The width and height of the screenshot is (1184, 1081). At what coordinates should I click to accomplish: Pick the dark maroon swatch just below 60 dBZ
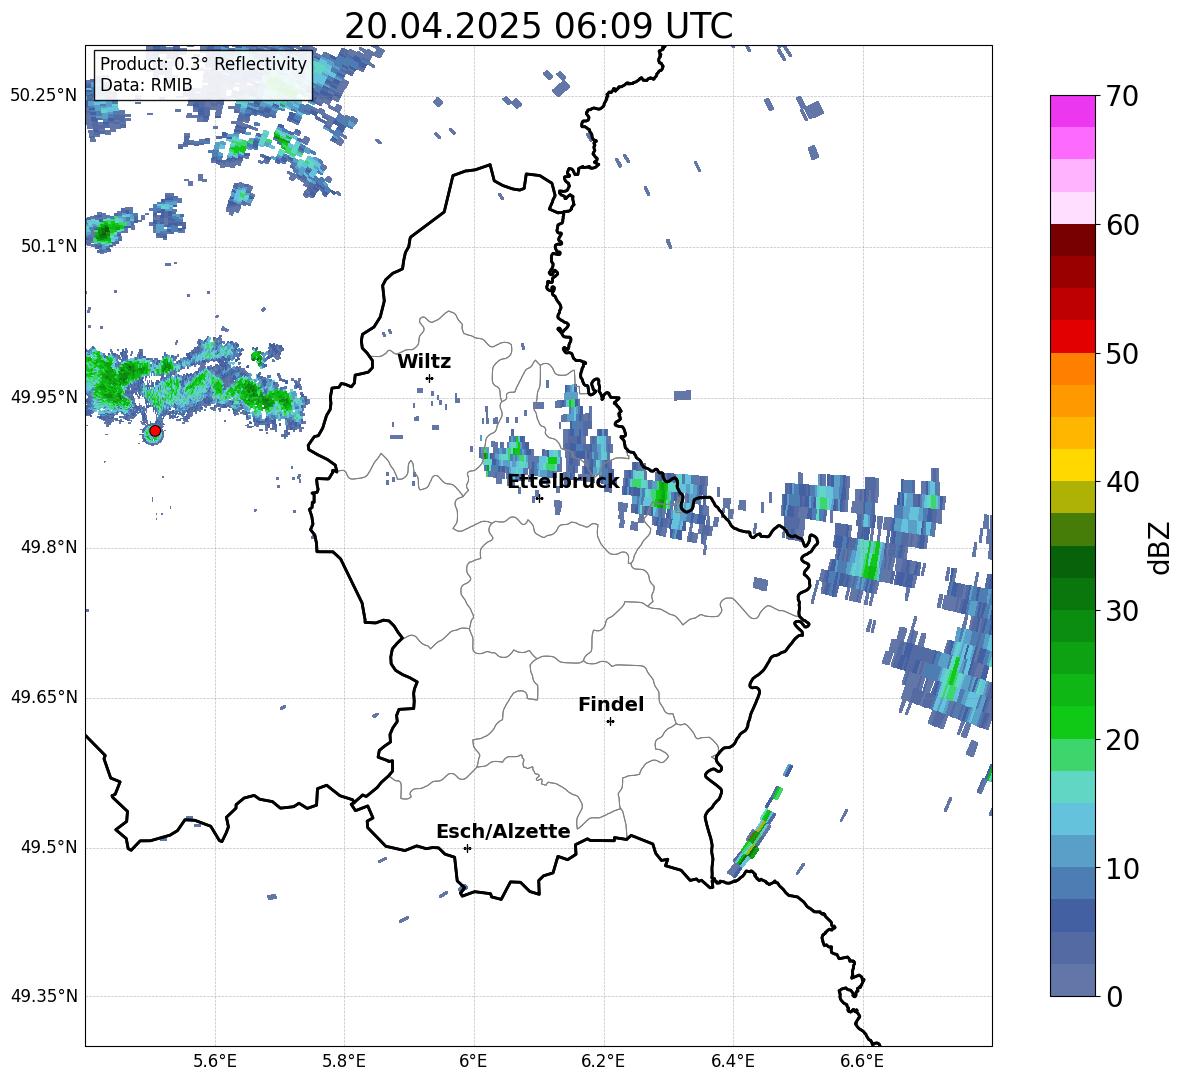coord(1073,240)
